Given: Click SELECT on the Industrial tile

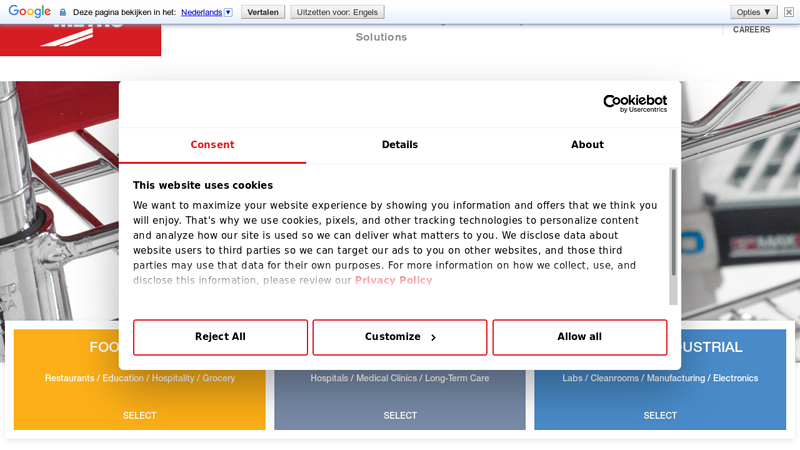Looking at the screenshot, I should [660, 415].
